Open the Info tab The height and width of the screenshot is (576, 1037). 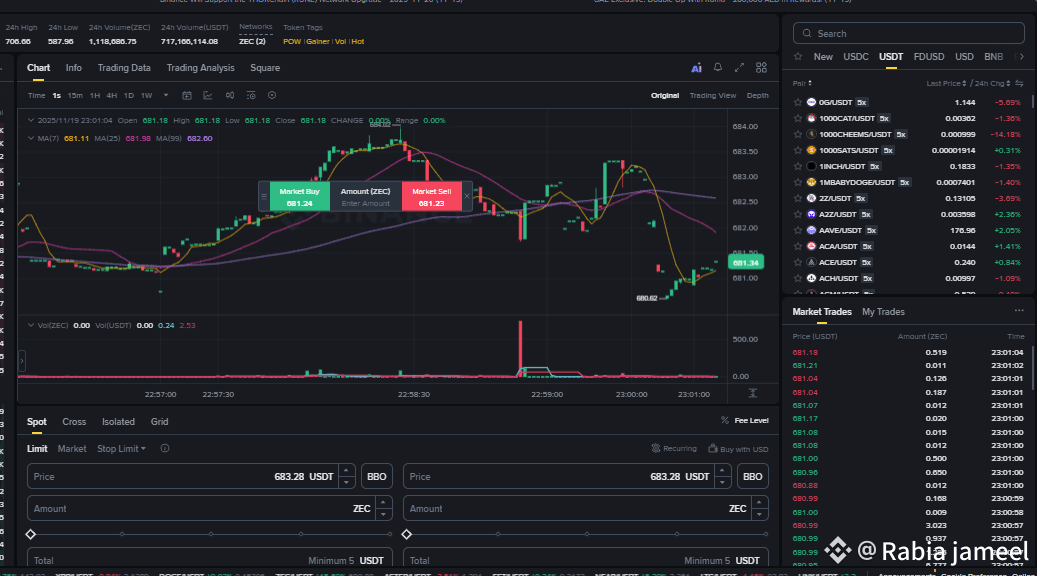click(x=73, y=67)
